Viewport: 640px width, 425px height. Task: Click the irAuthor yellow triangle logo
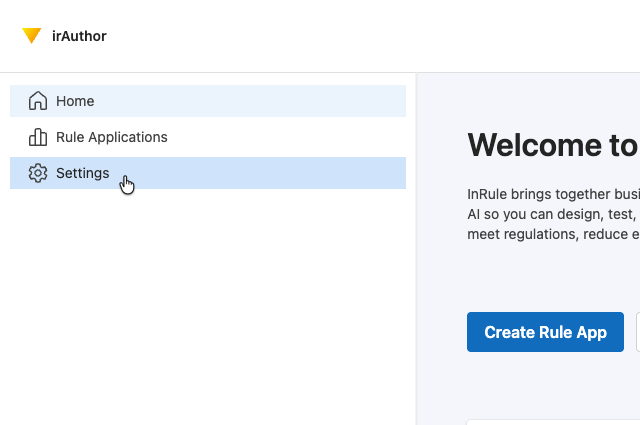point(31,36)
